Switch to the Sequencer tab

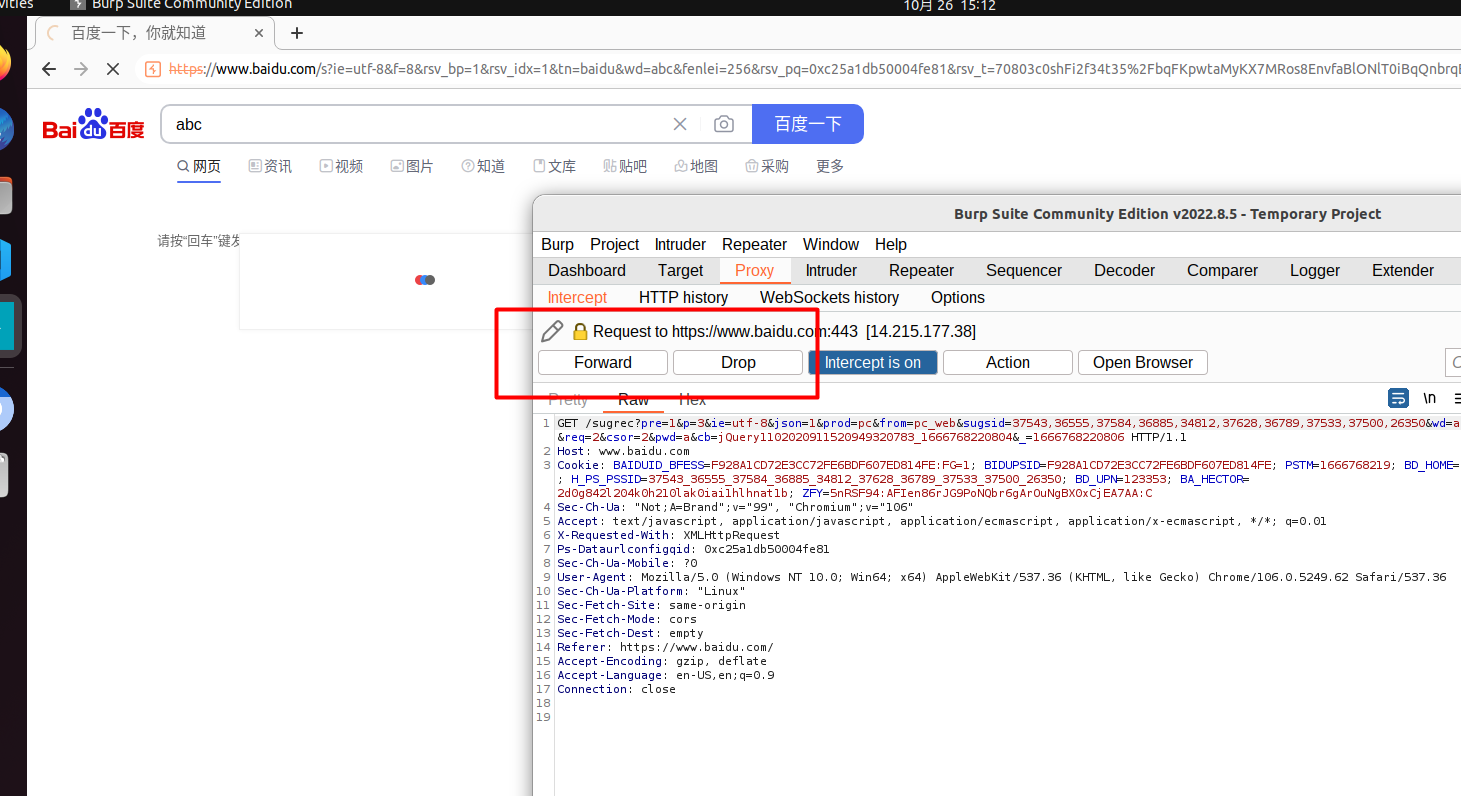pyautogui.click(x=1024, y=270)
